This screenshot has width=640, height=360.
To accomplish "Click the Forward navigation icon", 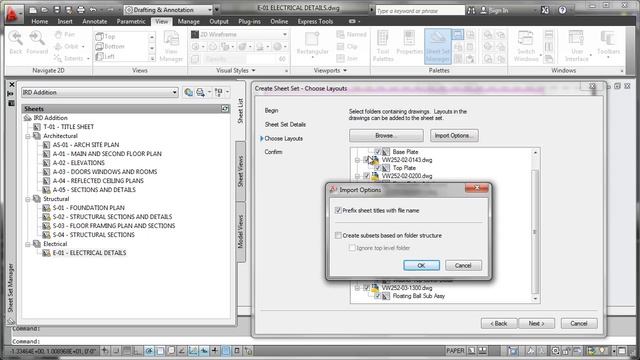I will click(x=37, y=43).
